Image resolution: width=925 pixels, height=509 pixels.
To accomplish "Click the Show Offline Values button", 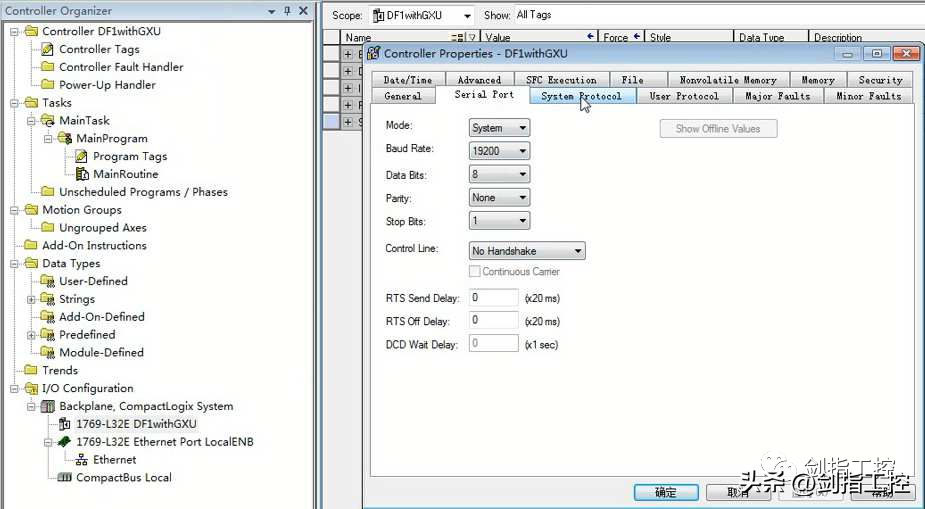I will (x=718, y=129).
